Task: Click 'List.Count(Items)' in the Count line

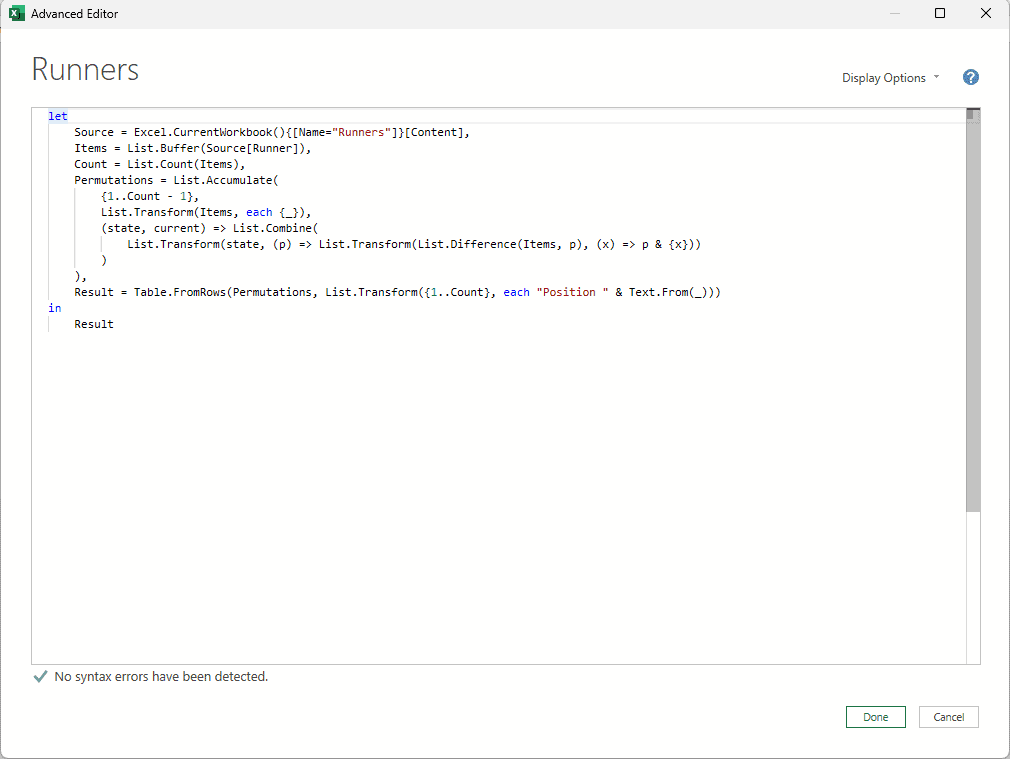Action: pos(183,164)
